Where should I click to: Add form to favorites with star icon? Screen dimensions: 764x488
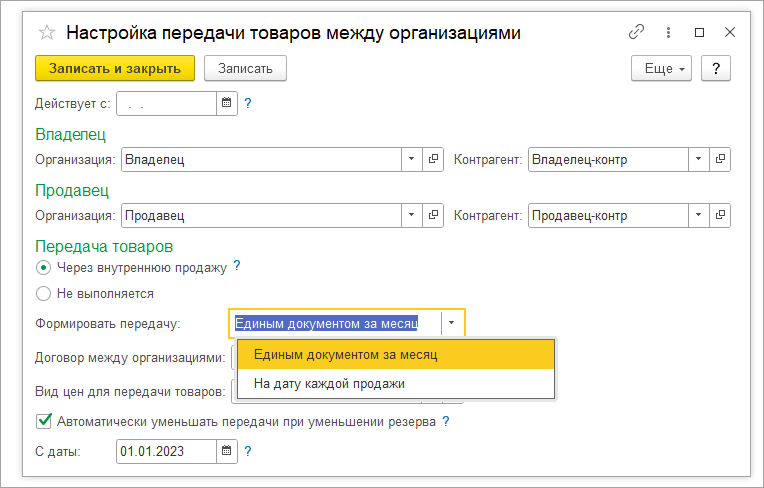(46, 33)
